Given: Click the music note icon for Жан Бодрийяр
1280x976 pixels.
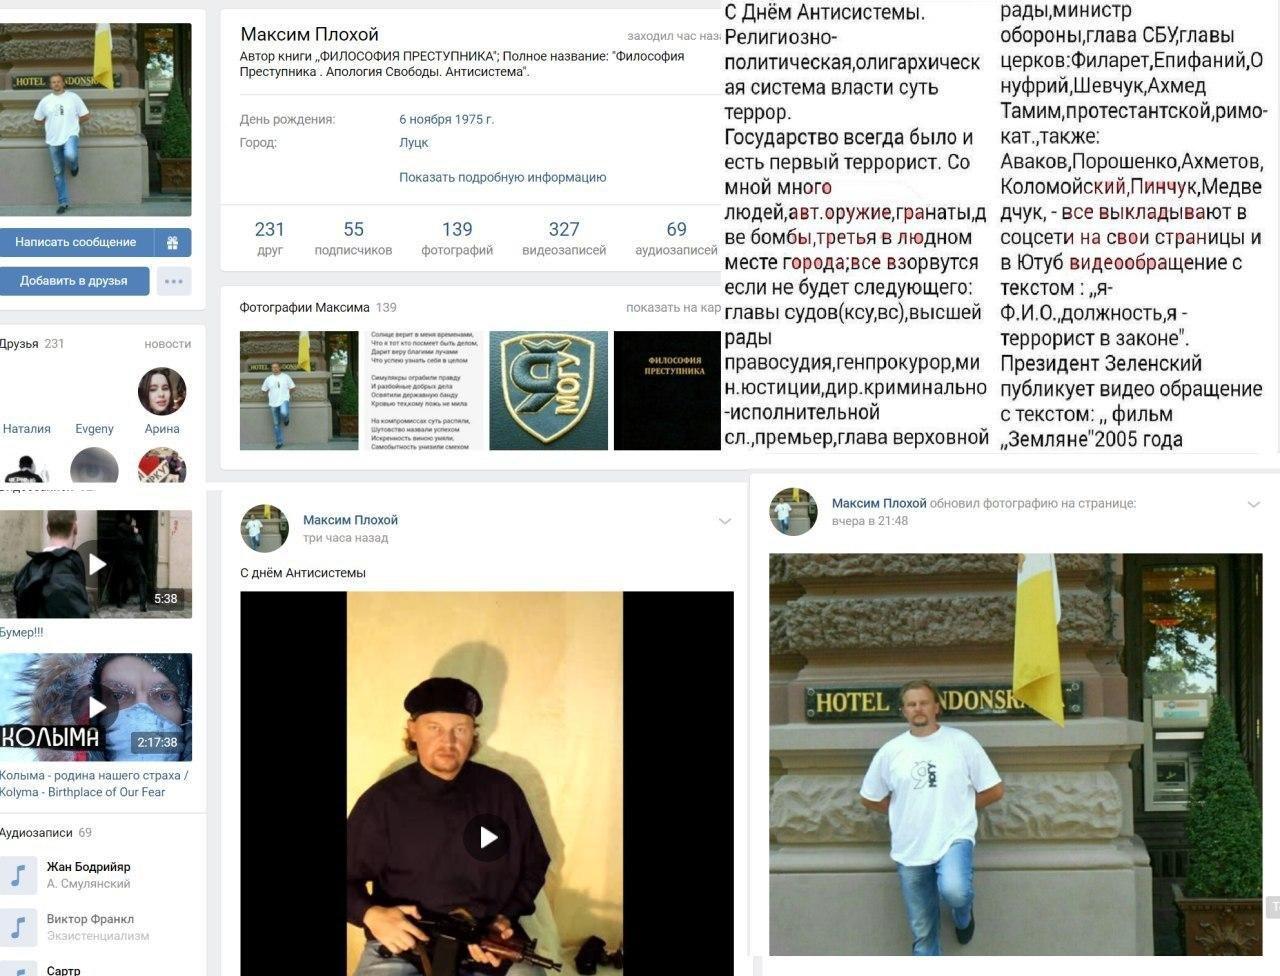Looking at the screenshot, I should click(x=18, y=875).
